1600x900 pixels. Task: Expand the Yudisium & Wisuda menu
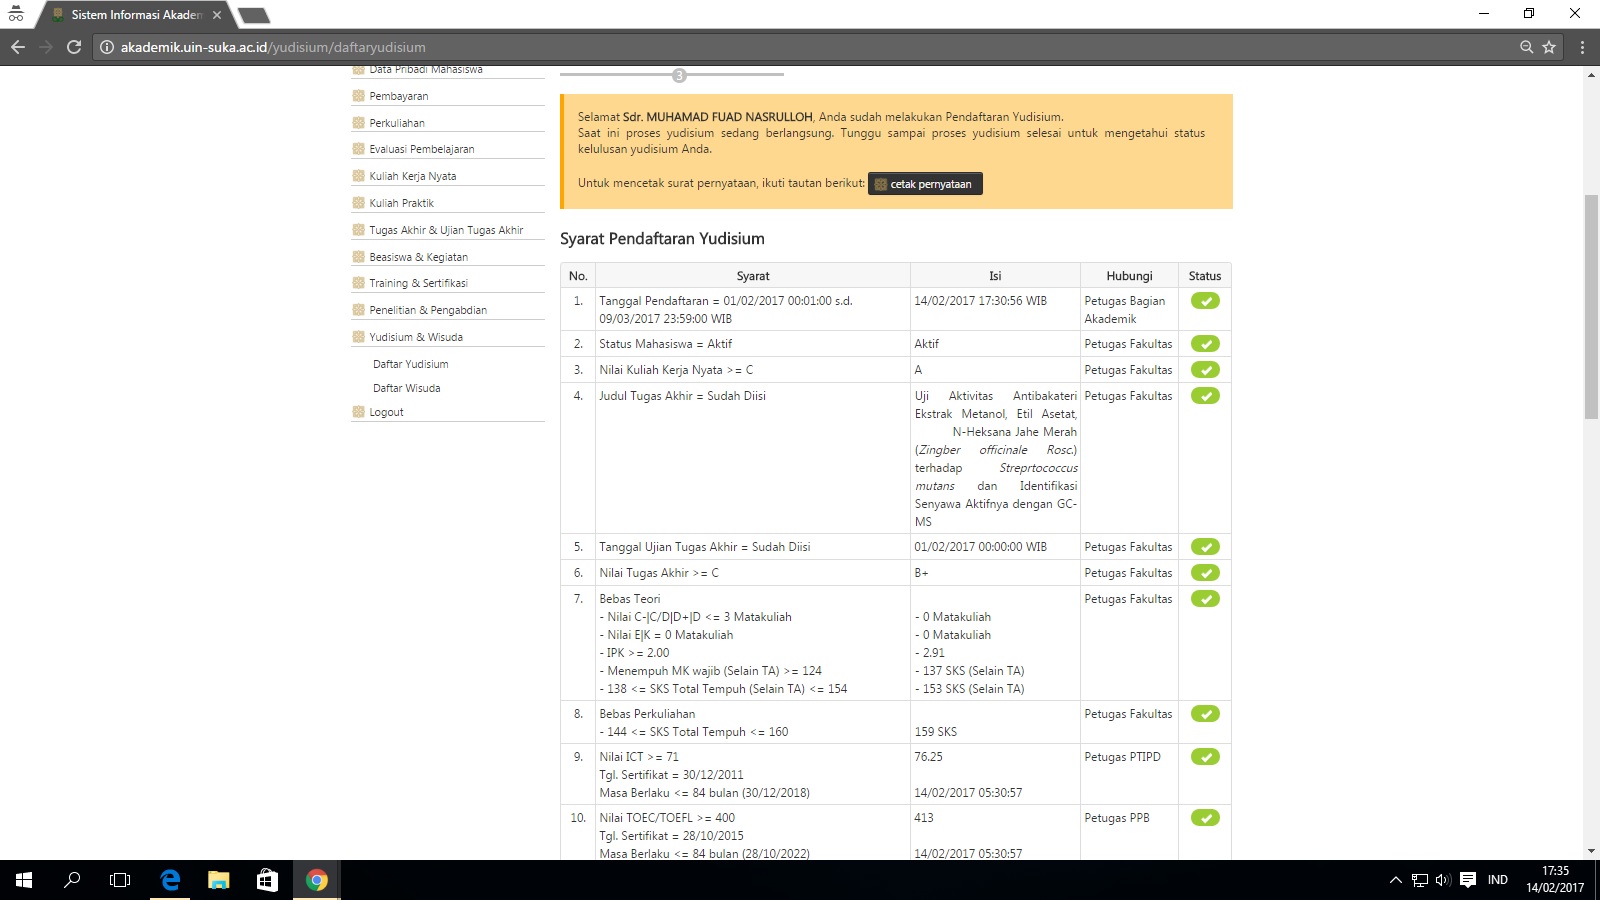416,337
